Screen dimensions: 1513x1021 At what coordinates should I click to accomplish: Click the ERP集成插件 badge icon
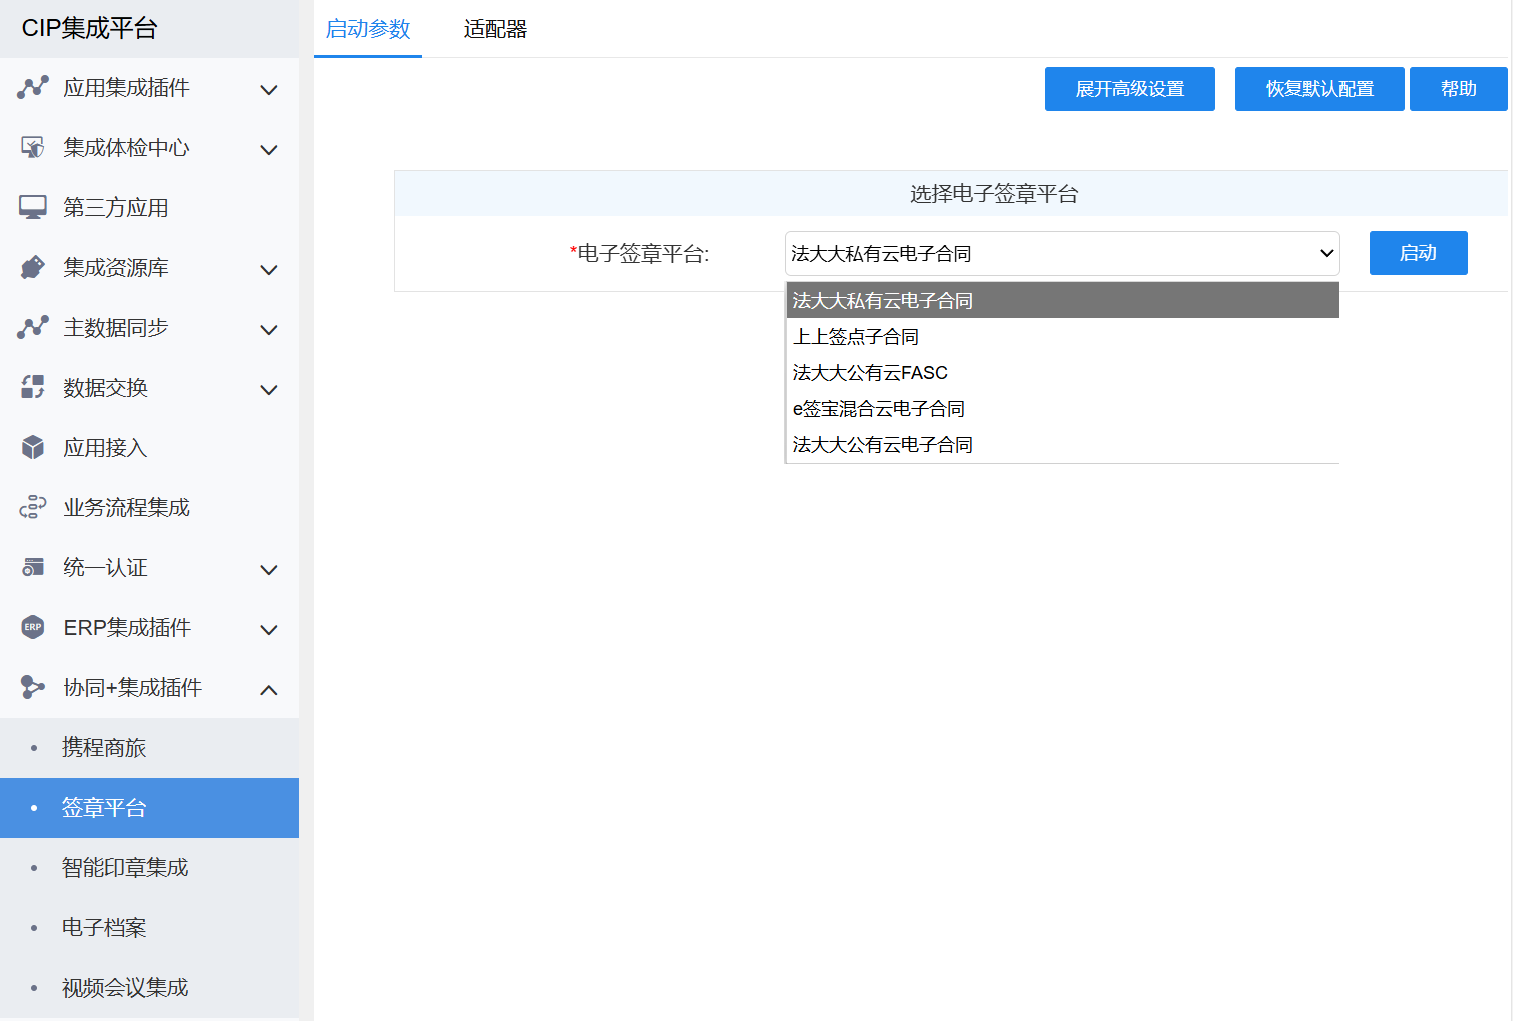33,628
